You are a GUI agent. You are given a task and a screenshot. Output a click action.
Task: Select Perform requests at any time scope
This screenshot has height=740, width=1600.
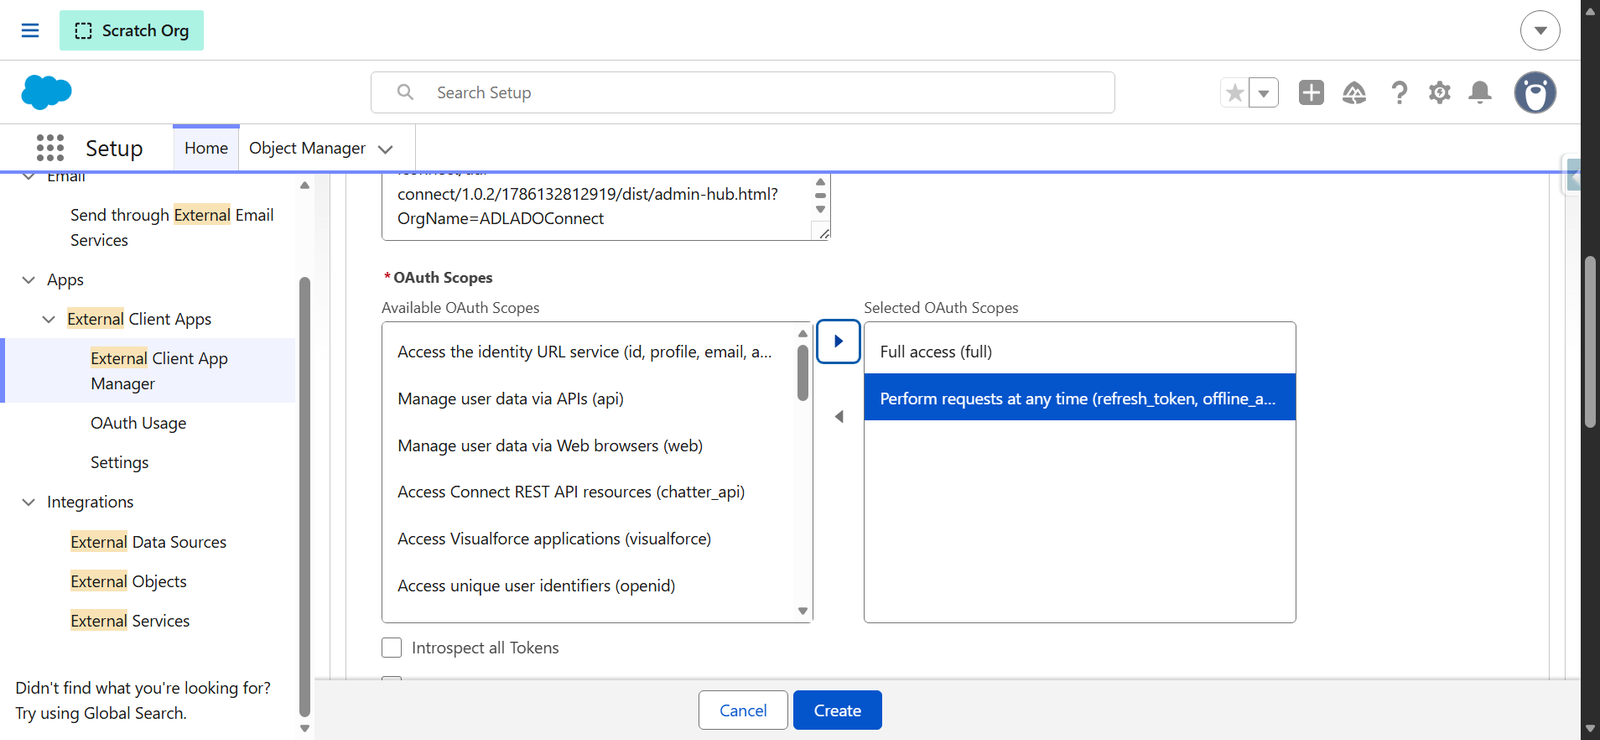pyautogui.click(x=1080, y=397)
